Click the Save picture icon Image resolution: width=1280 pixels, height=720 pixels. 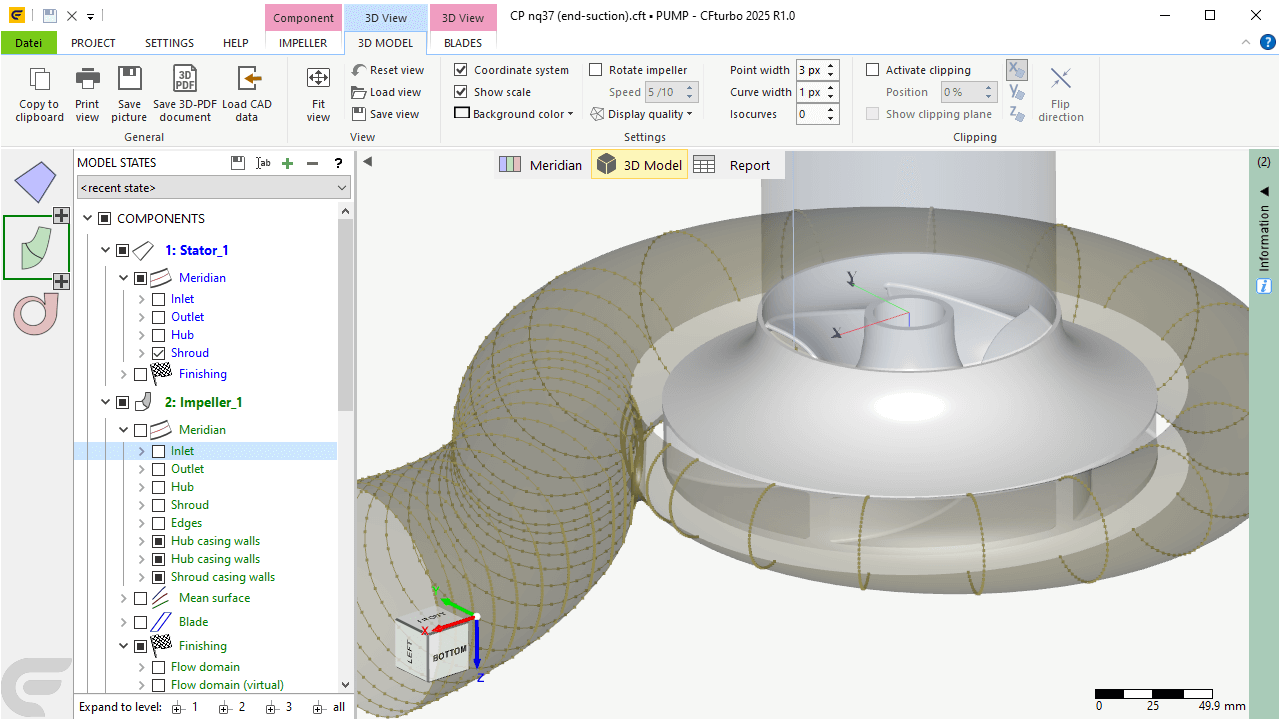tap(130, 80)
